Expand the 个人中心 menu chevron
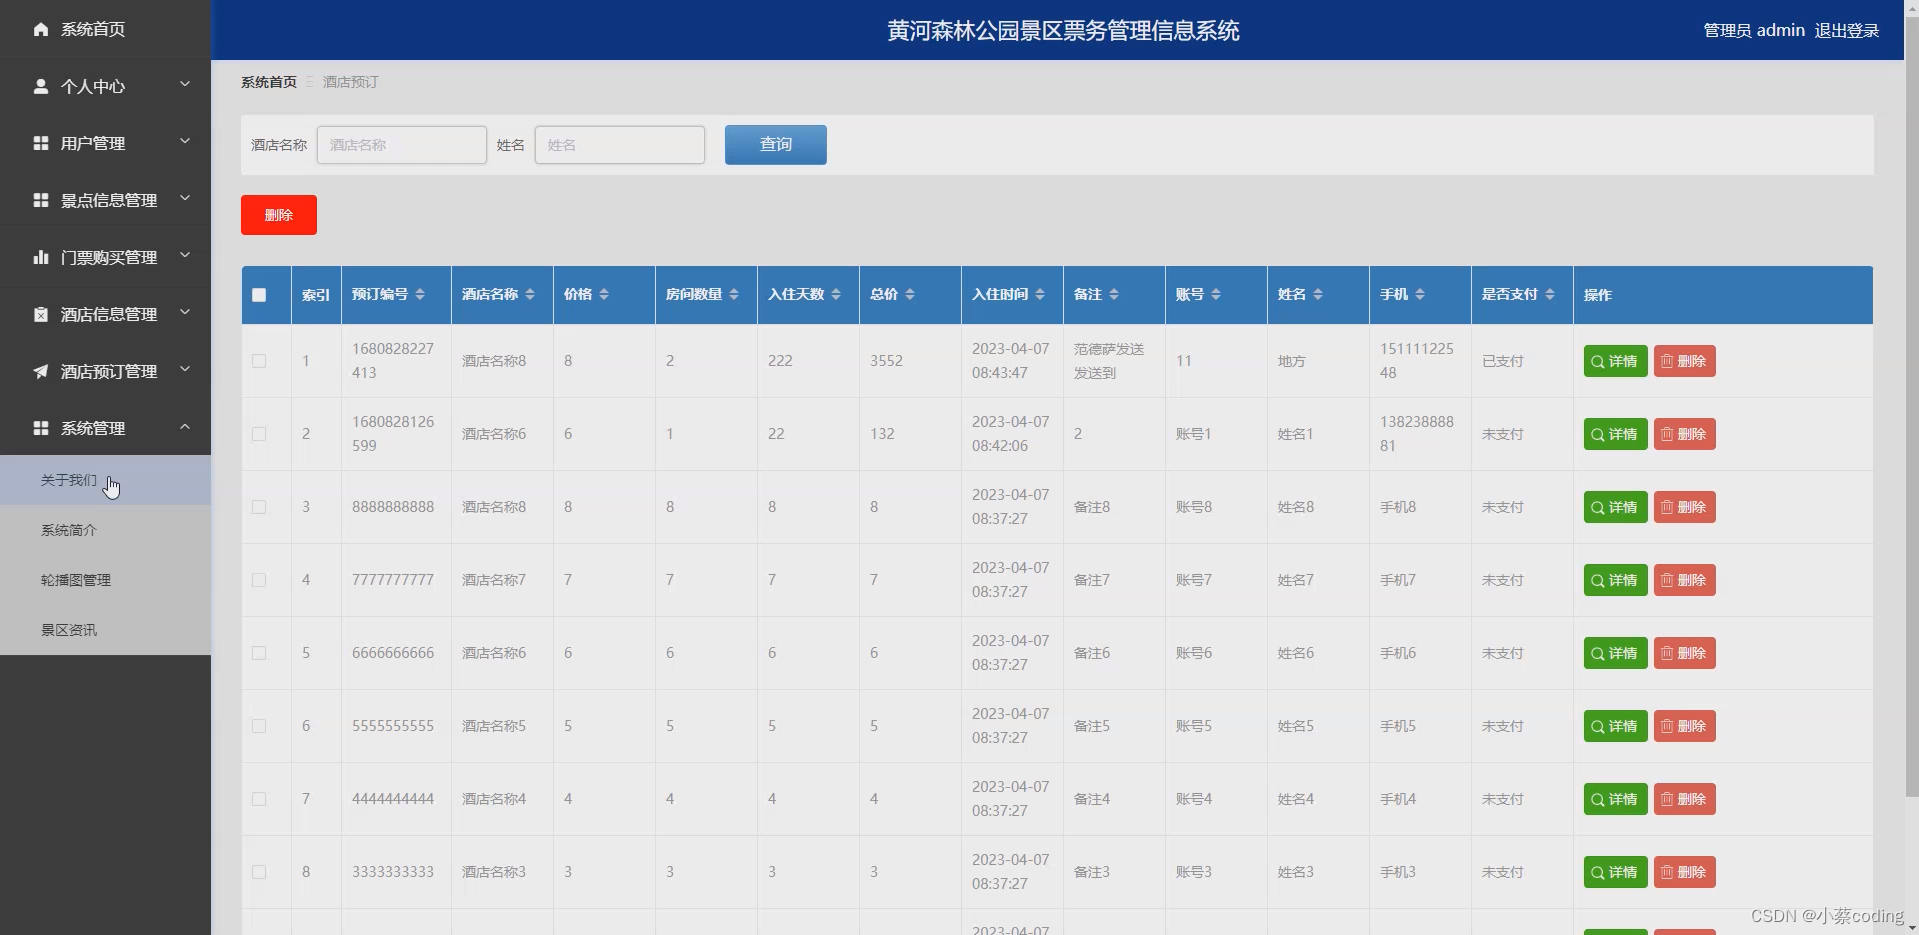This screenshot has height=935, width=1919. click(x=185, y=85)
